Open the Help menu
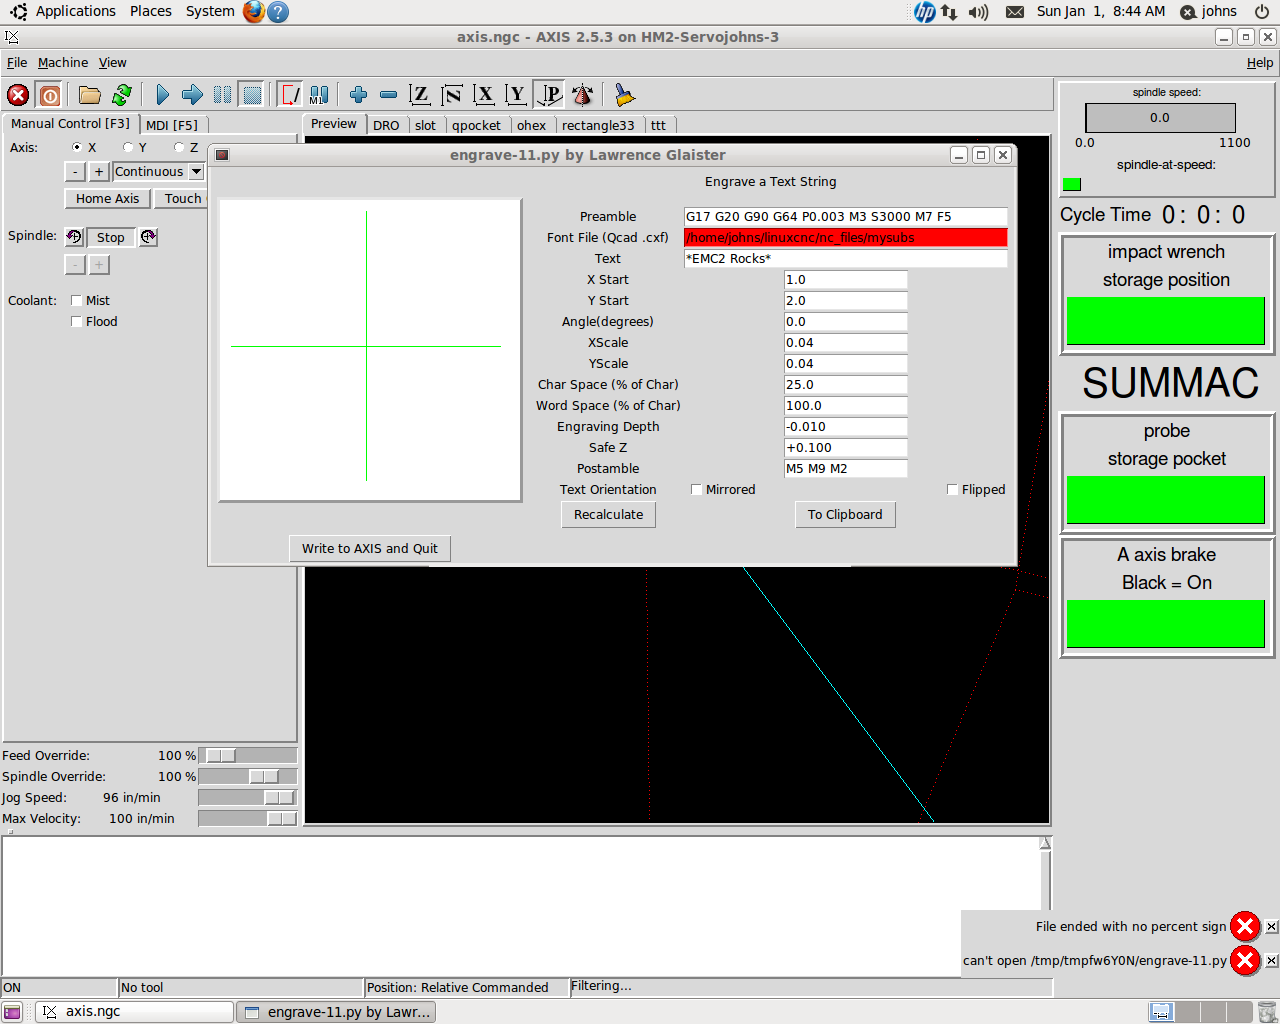1280x1024 pixels. click(x=1260, y=62)
